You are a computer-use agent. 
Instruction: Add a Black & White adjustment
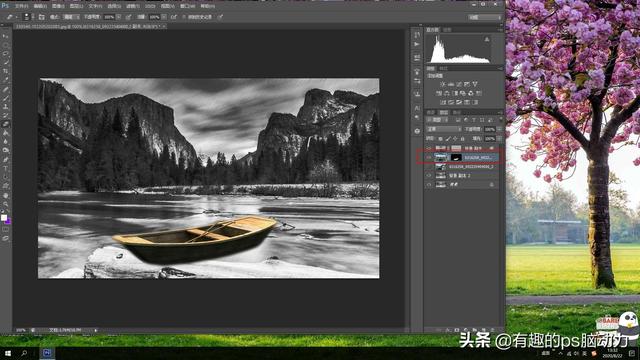click(455, 93)
